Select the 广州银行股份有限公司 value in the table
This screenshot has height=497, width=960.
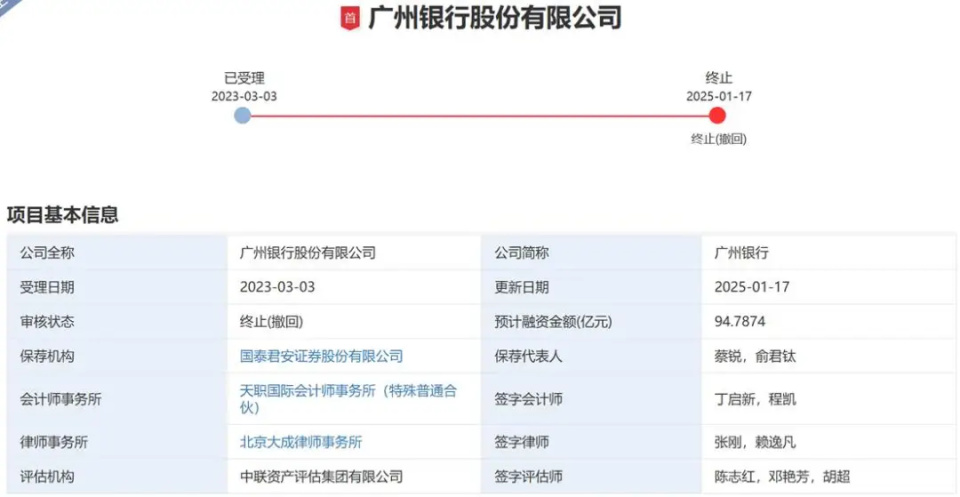tap(308, 252)
